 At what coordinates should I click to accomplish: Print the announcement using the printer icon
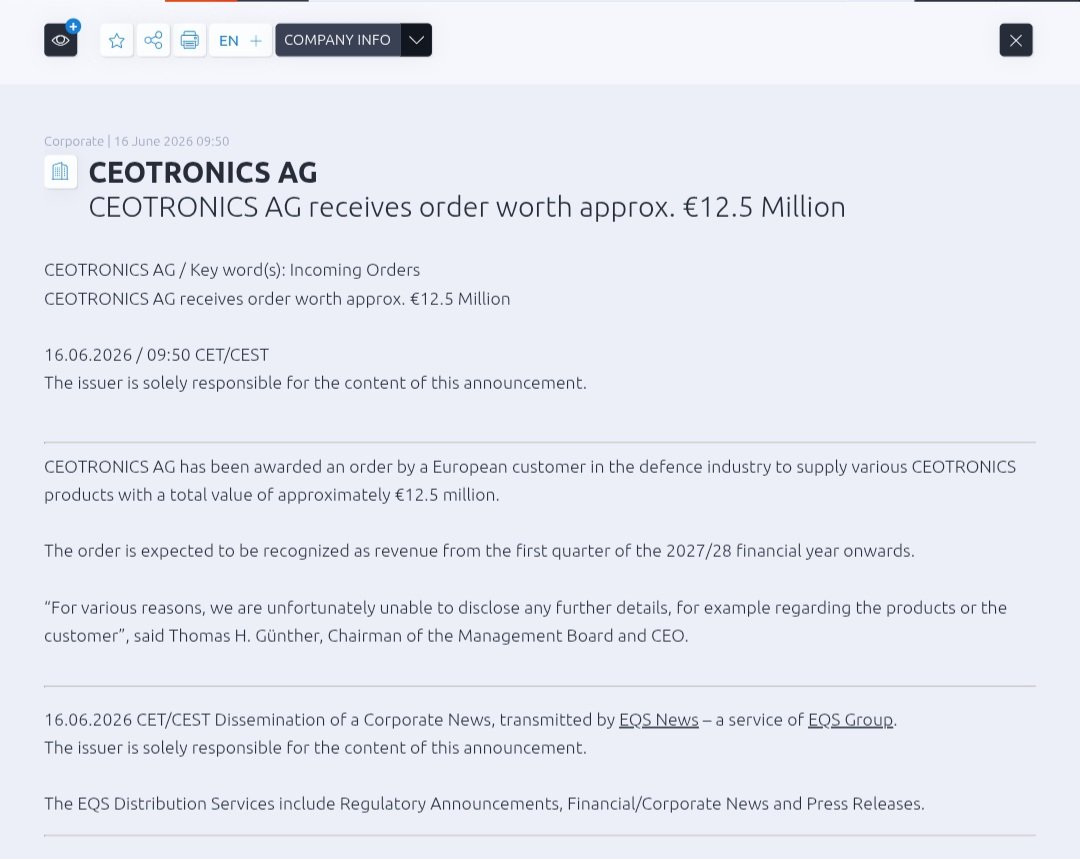coord(189,40)
